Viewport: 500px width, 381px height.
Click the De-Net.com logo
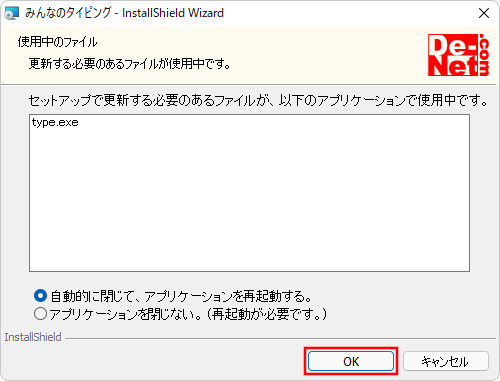click(x=459, y=55)
